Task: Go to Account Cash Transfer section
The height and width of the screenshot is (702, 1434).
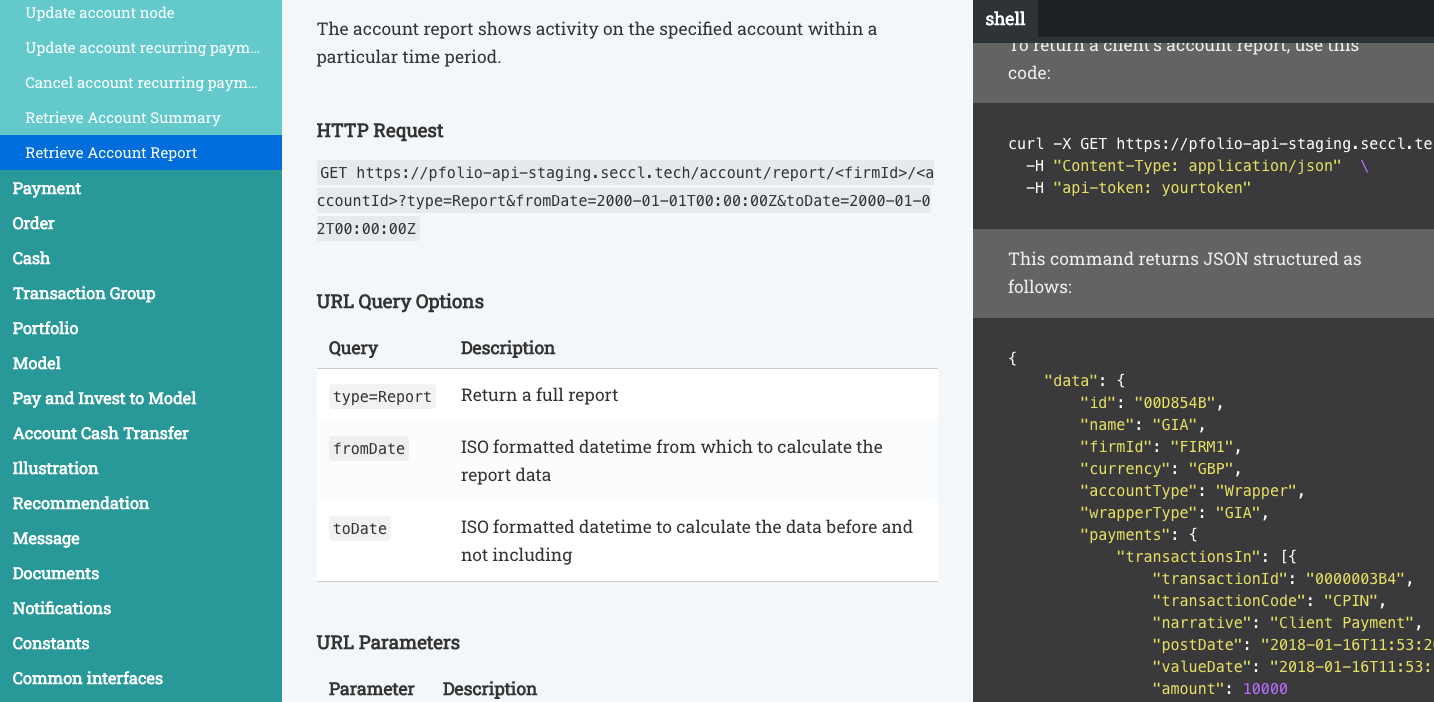Action: (100, 433)
